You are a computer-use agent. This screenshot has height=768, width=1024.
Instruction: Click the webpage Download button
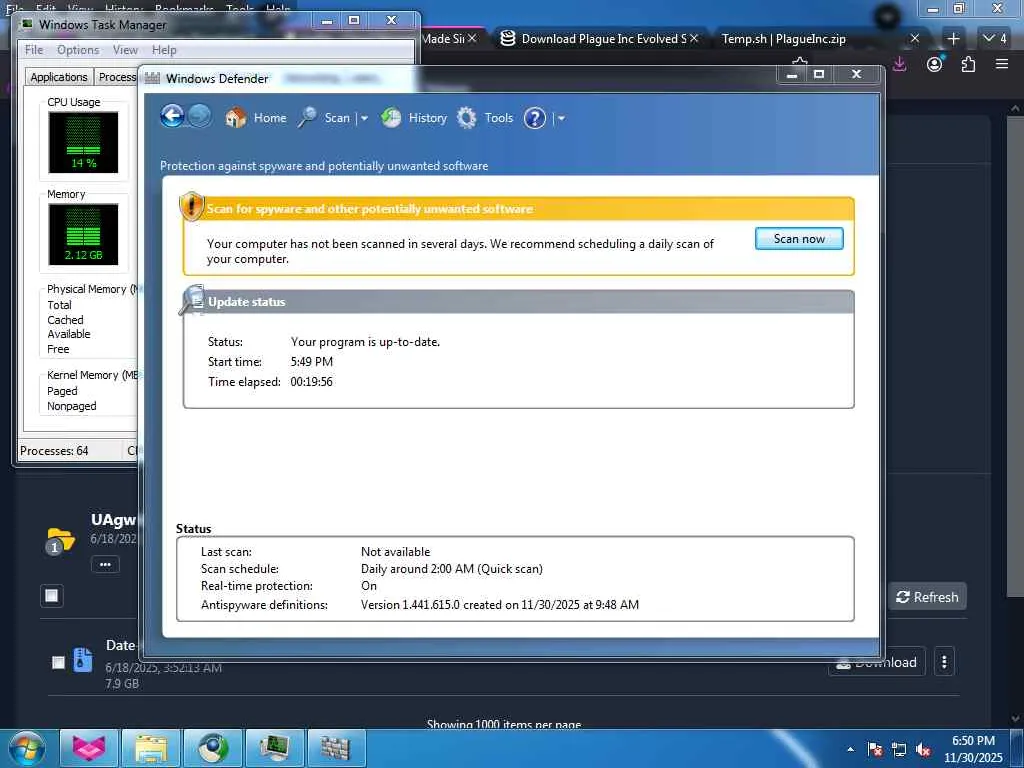click(x=877, y=662)
